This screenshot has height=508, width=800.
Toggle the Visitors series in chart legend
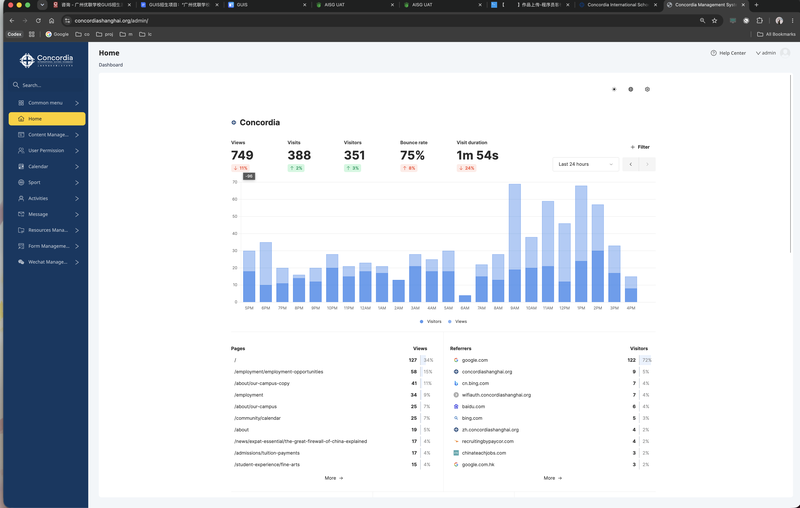click(431, 321)
